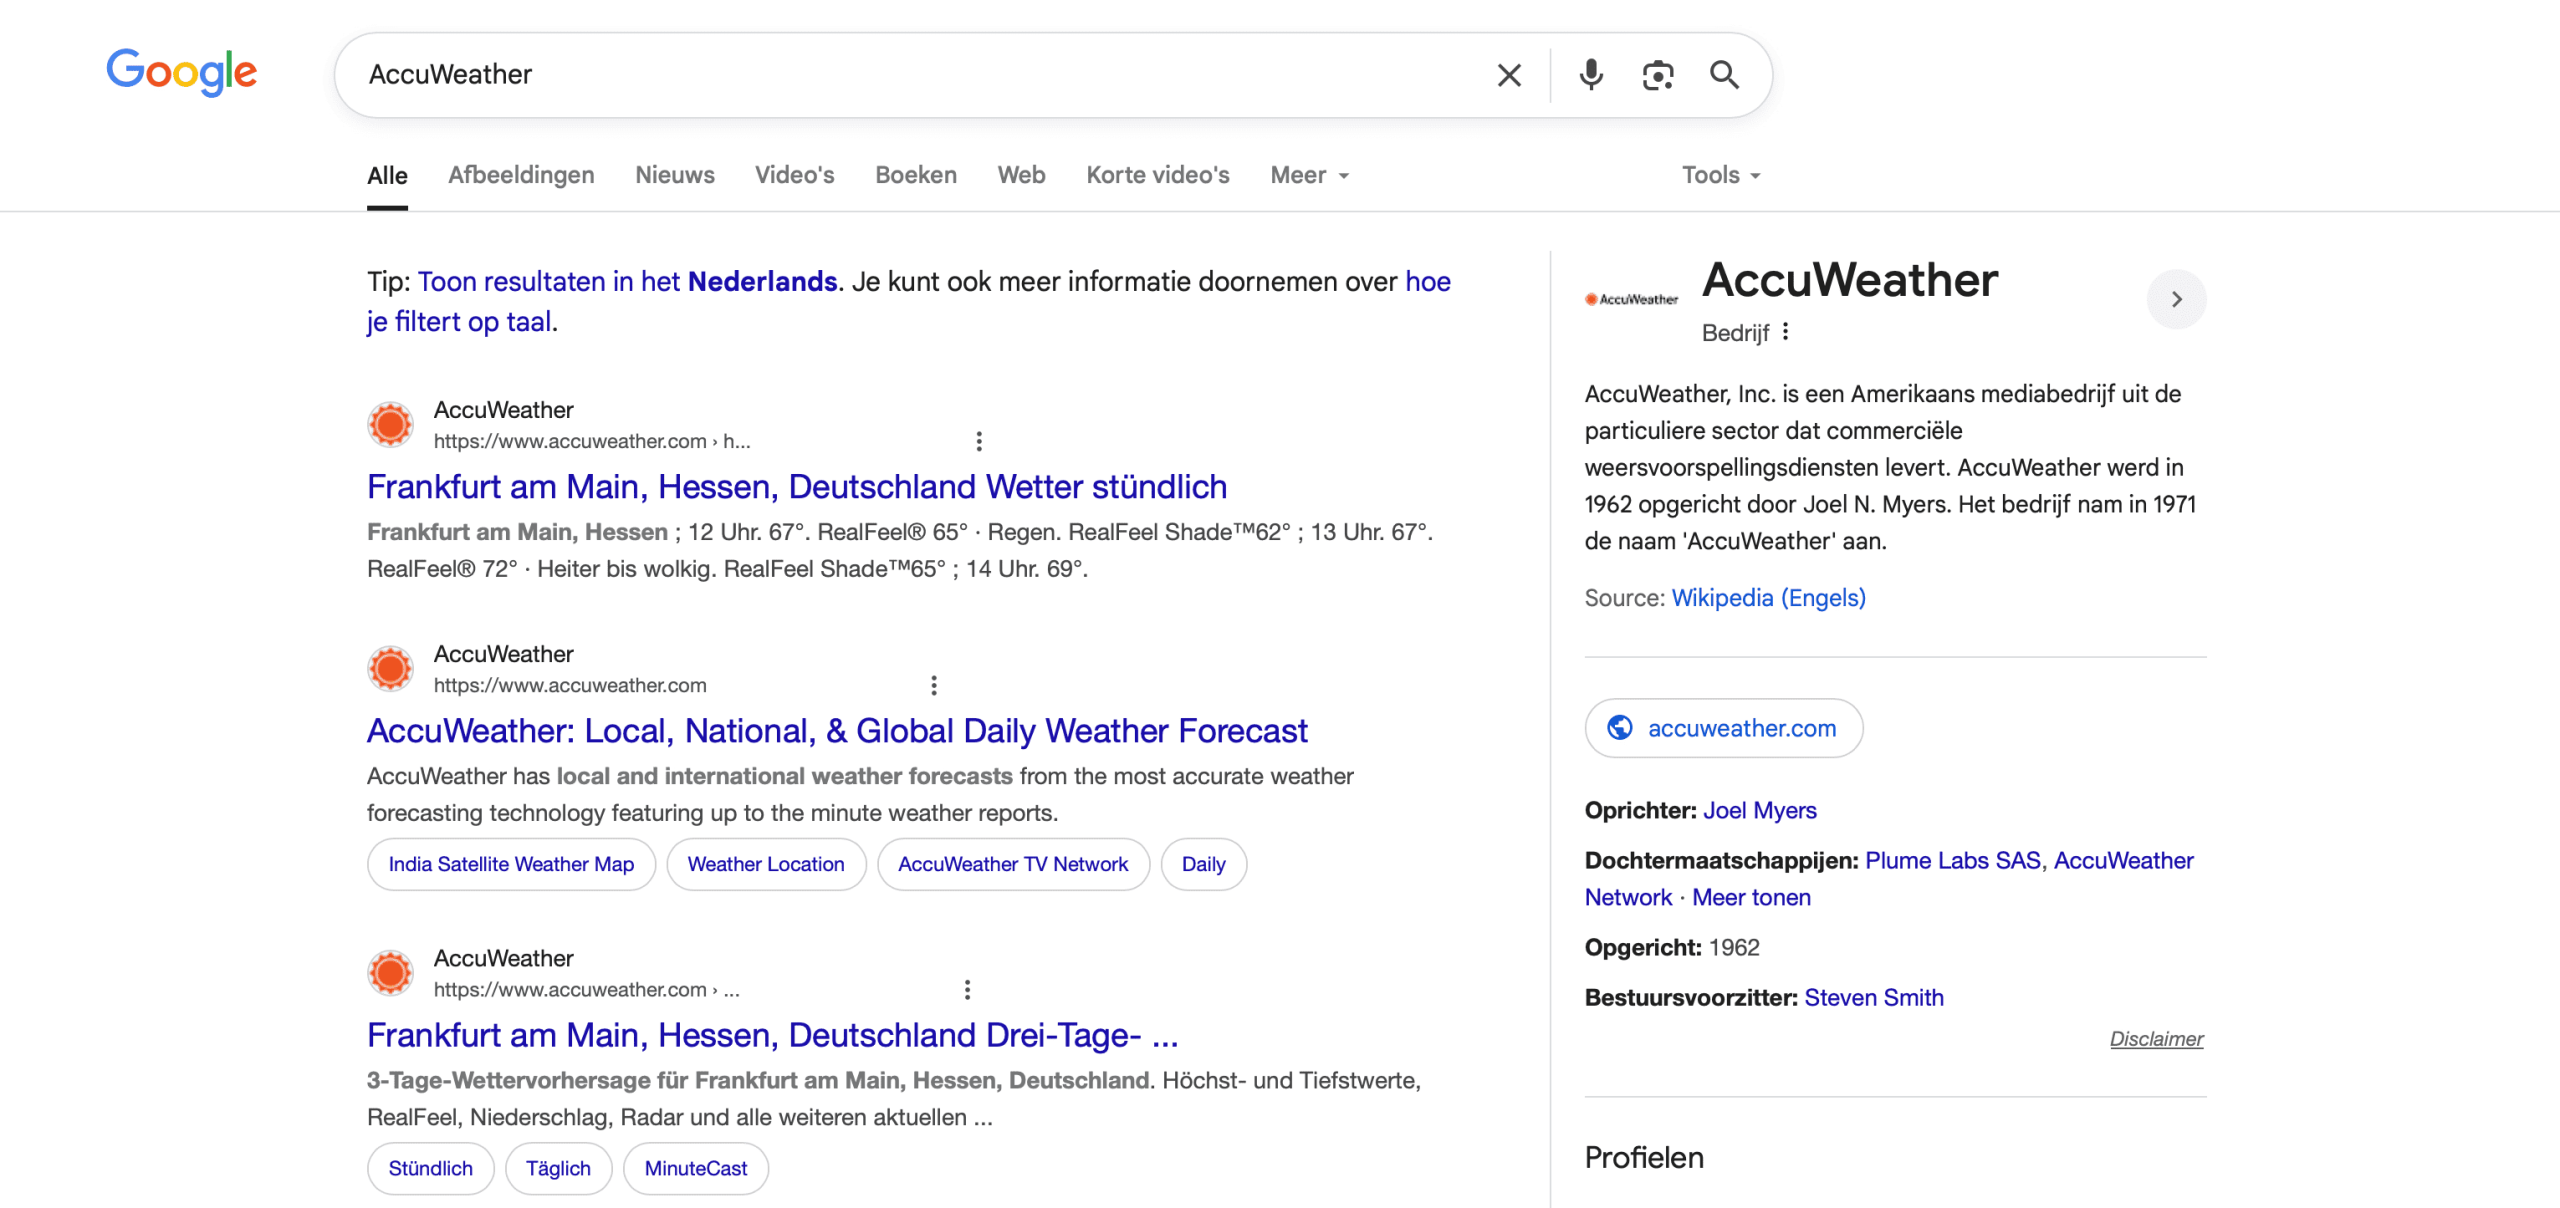Click the Weather Location chip

click(x=766, y=864)
